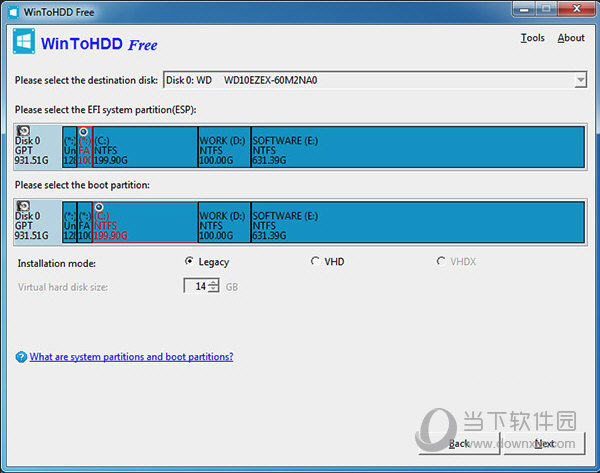Choose WORK (D:) partition in ESP list
The image size is (600, 473).
point(224,147)
